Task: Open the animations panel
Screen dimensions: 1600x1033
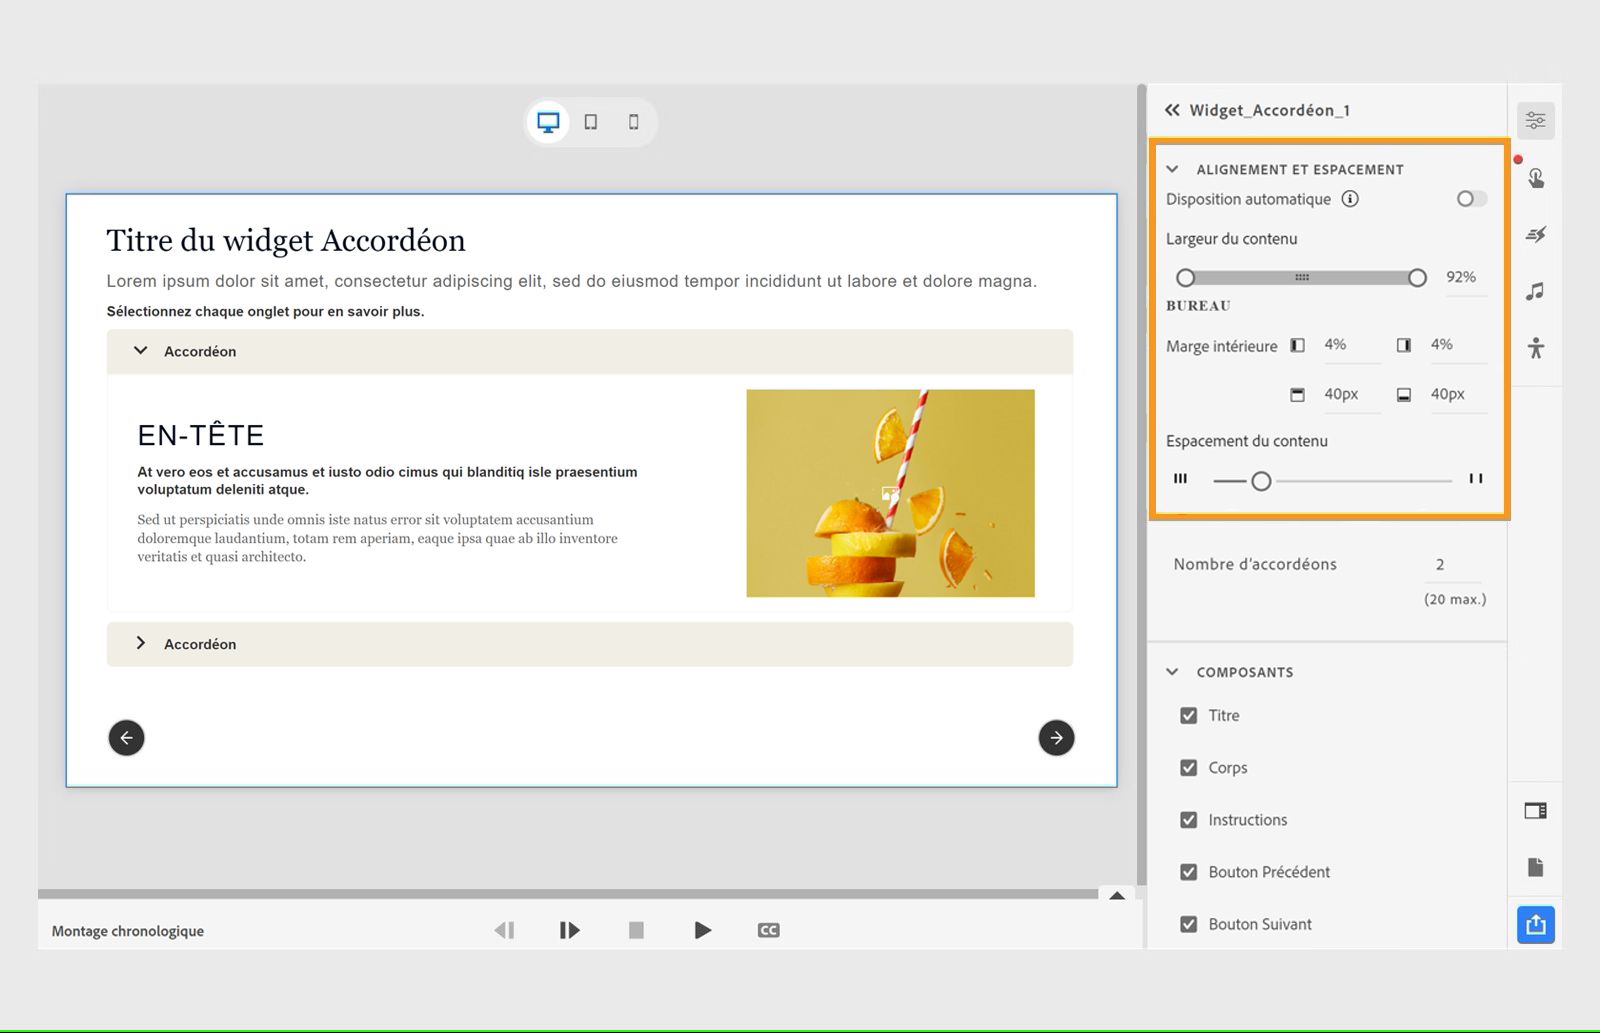Action: tap(1537, 234)
